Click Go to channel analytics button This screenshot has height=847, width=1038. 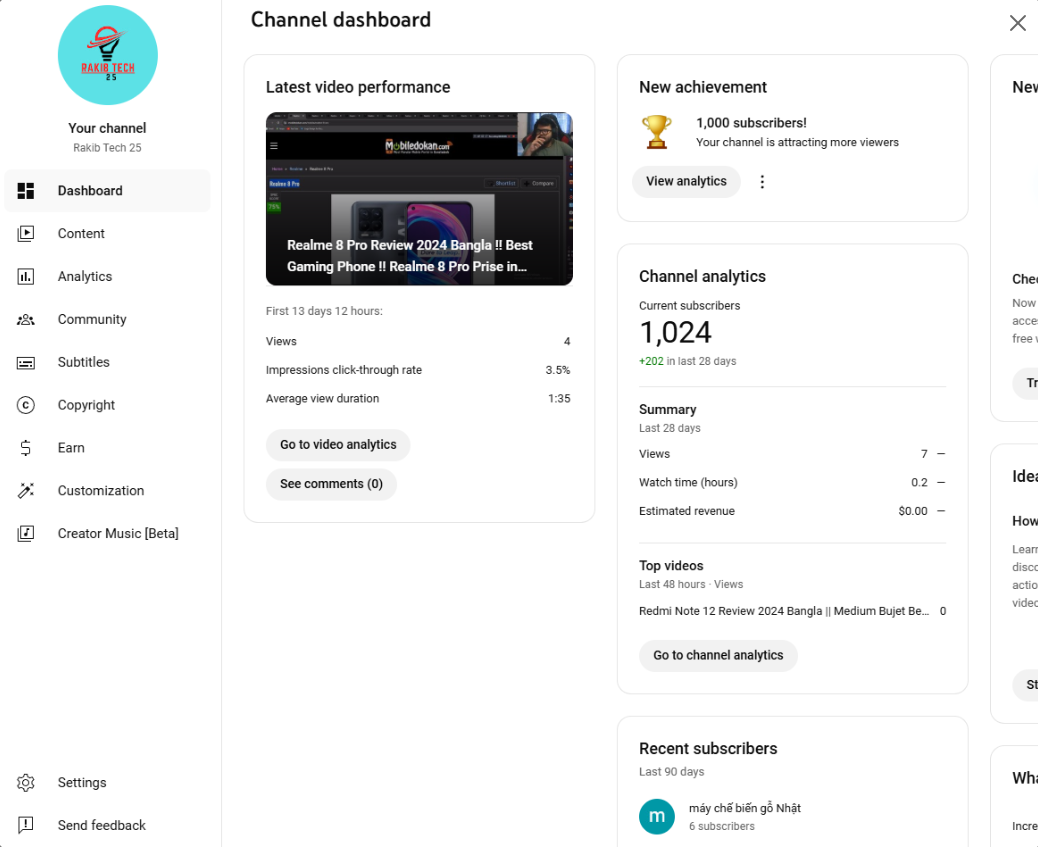coord(718,656)
